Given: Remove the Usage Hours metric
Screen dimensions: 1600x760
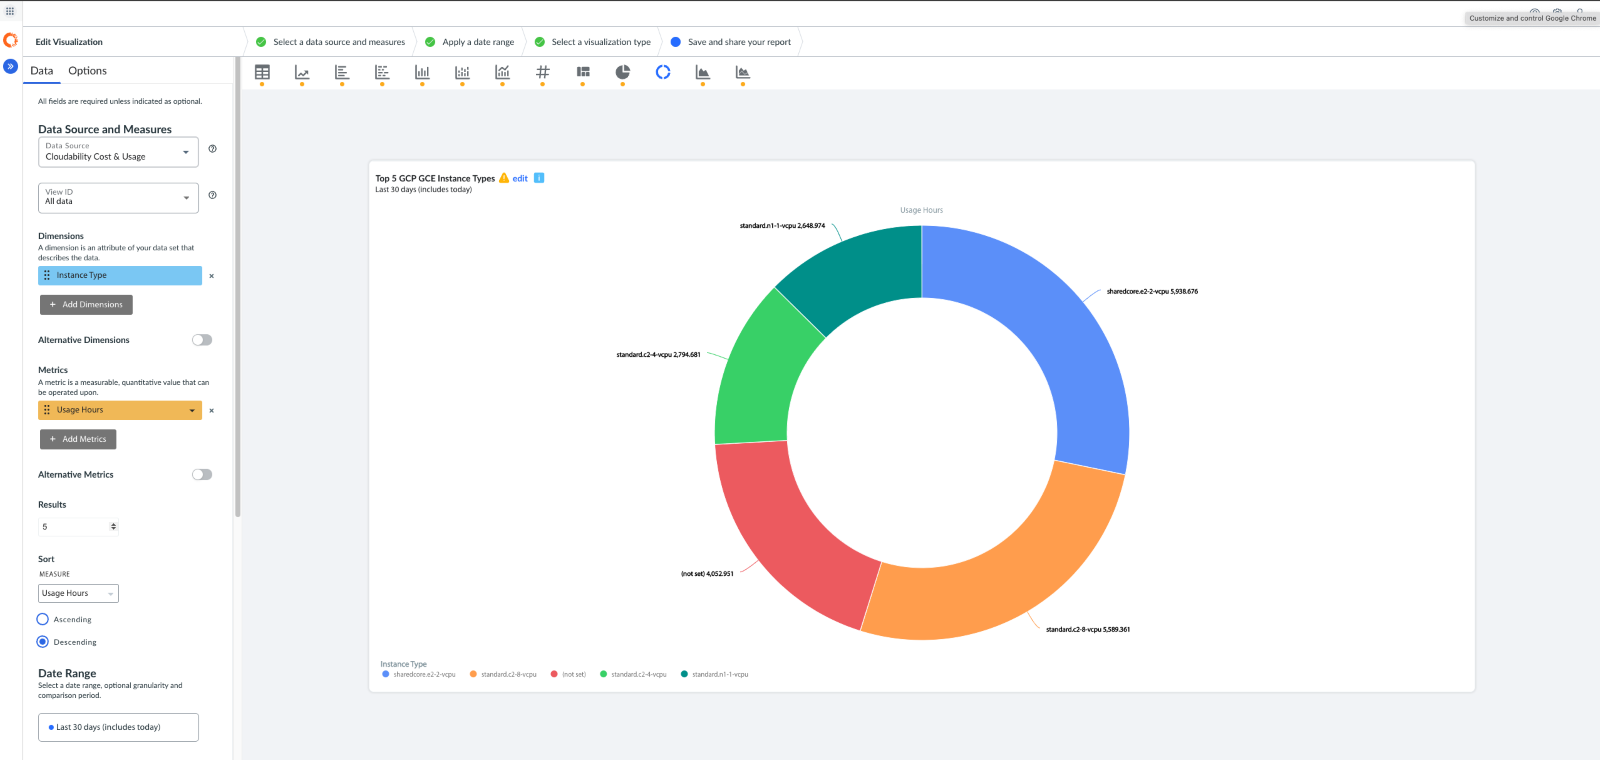Looking at the screenshot, I should pyautogui.click(x=211, y=411).
